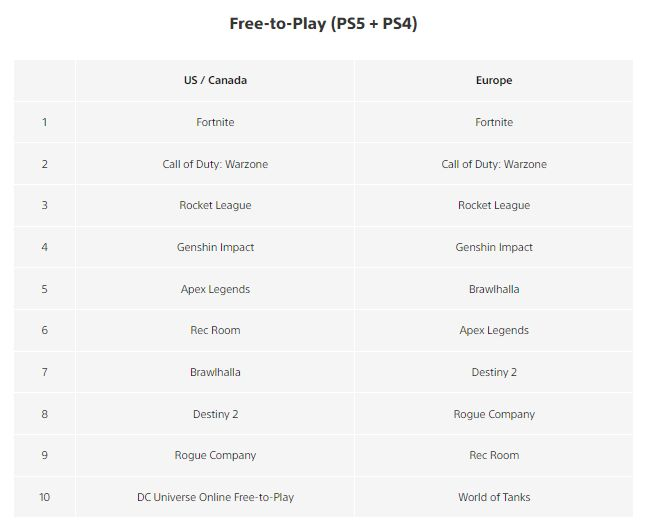The image size is (654, 525).
Task: Click Rogue Company in the Europe column
Action: click(494, 414)
